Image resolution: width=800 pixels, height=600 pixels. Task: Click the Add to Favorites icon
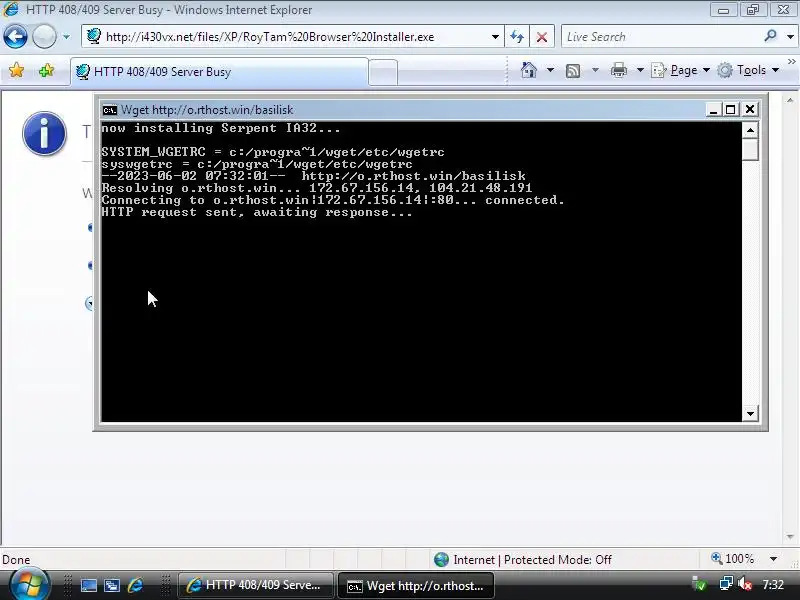(46, 70)
